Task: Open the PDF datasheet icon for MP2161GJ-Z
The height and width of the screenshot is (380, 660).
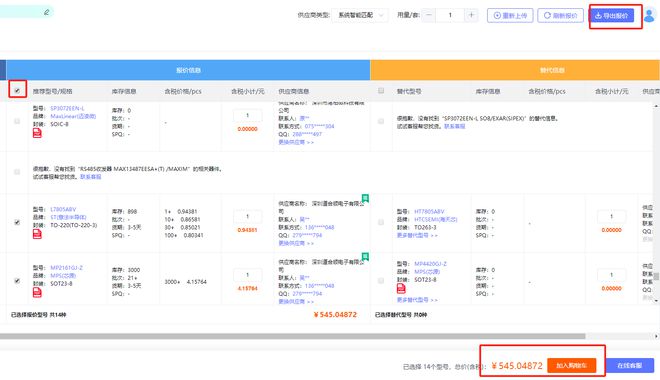Action: [x=37, y=292]
